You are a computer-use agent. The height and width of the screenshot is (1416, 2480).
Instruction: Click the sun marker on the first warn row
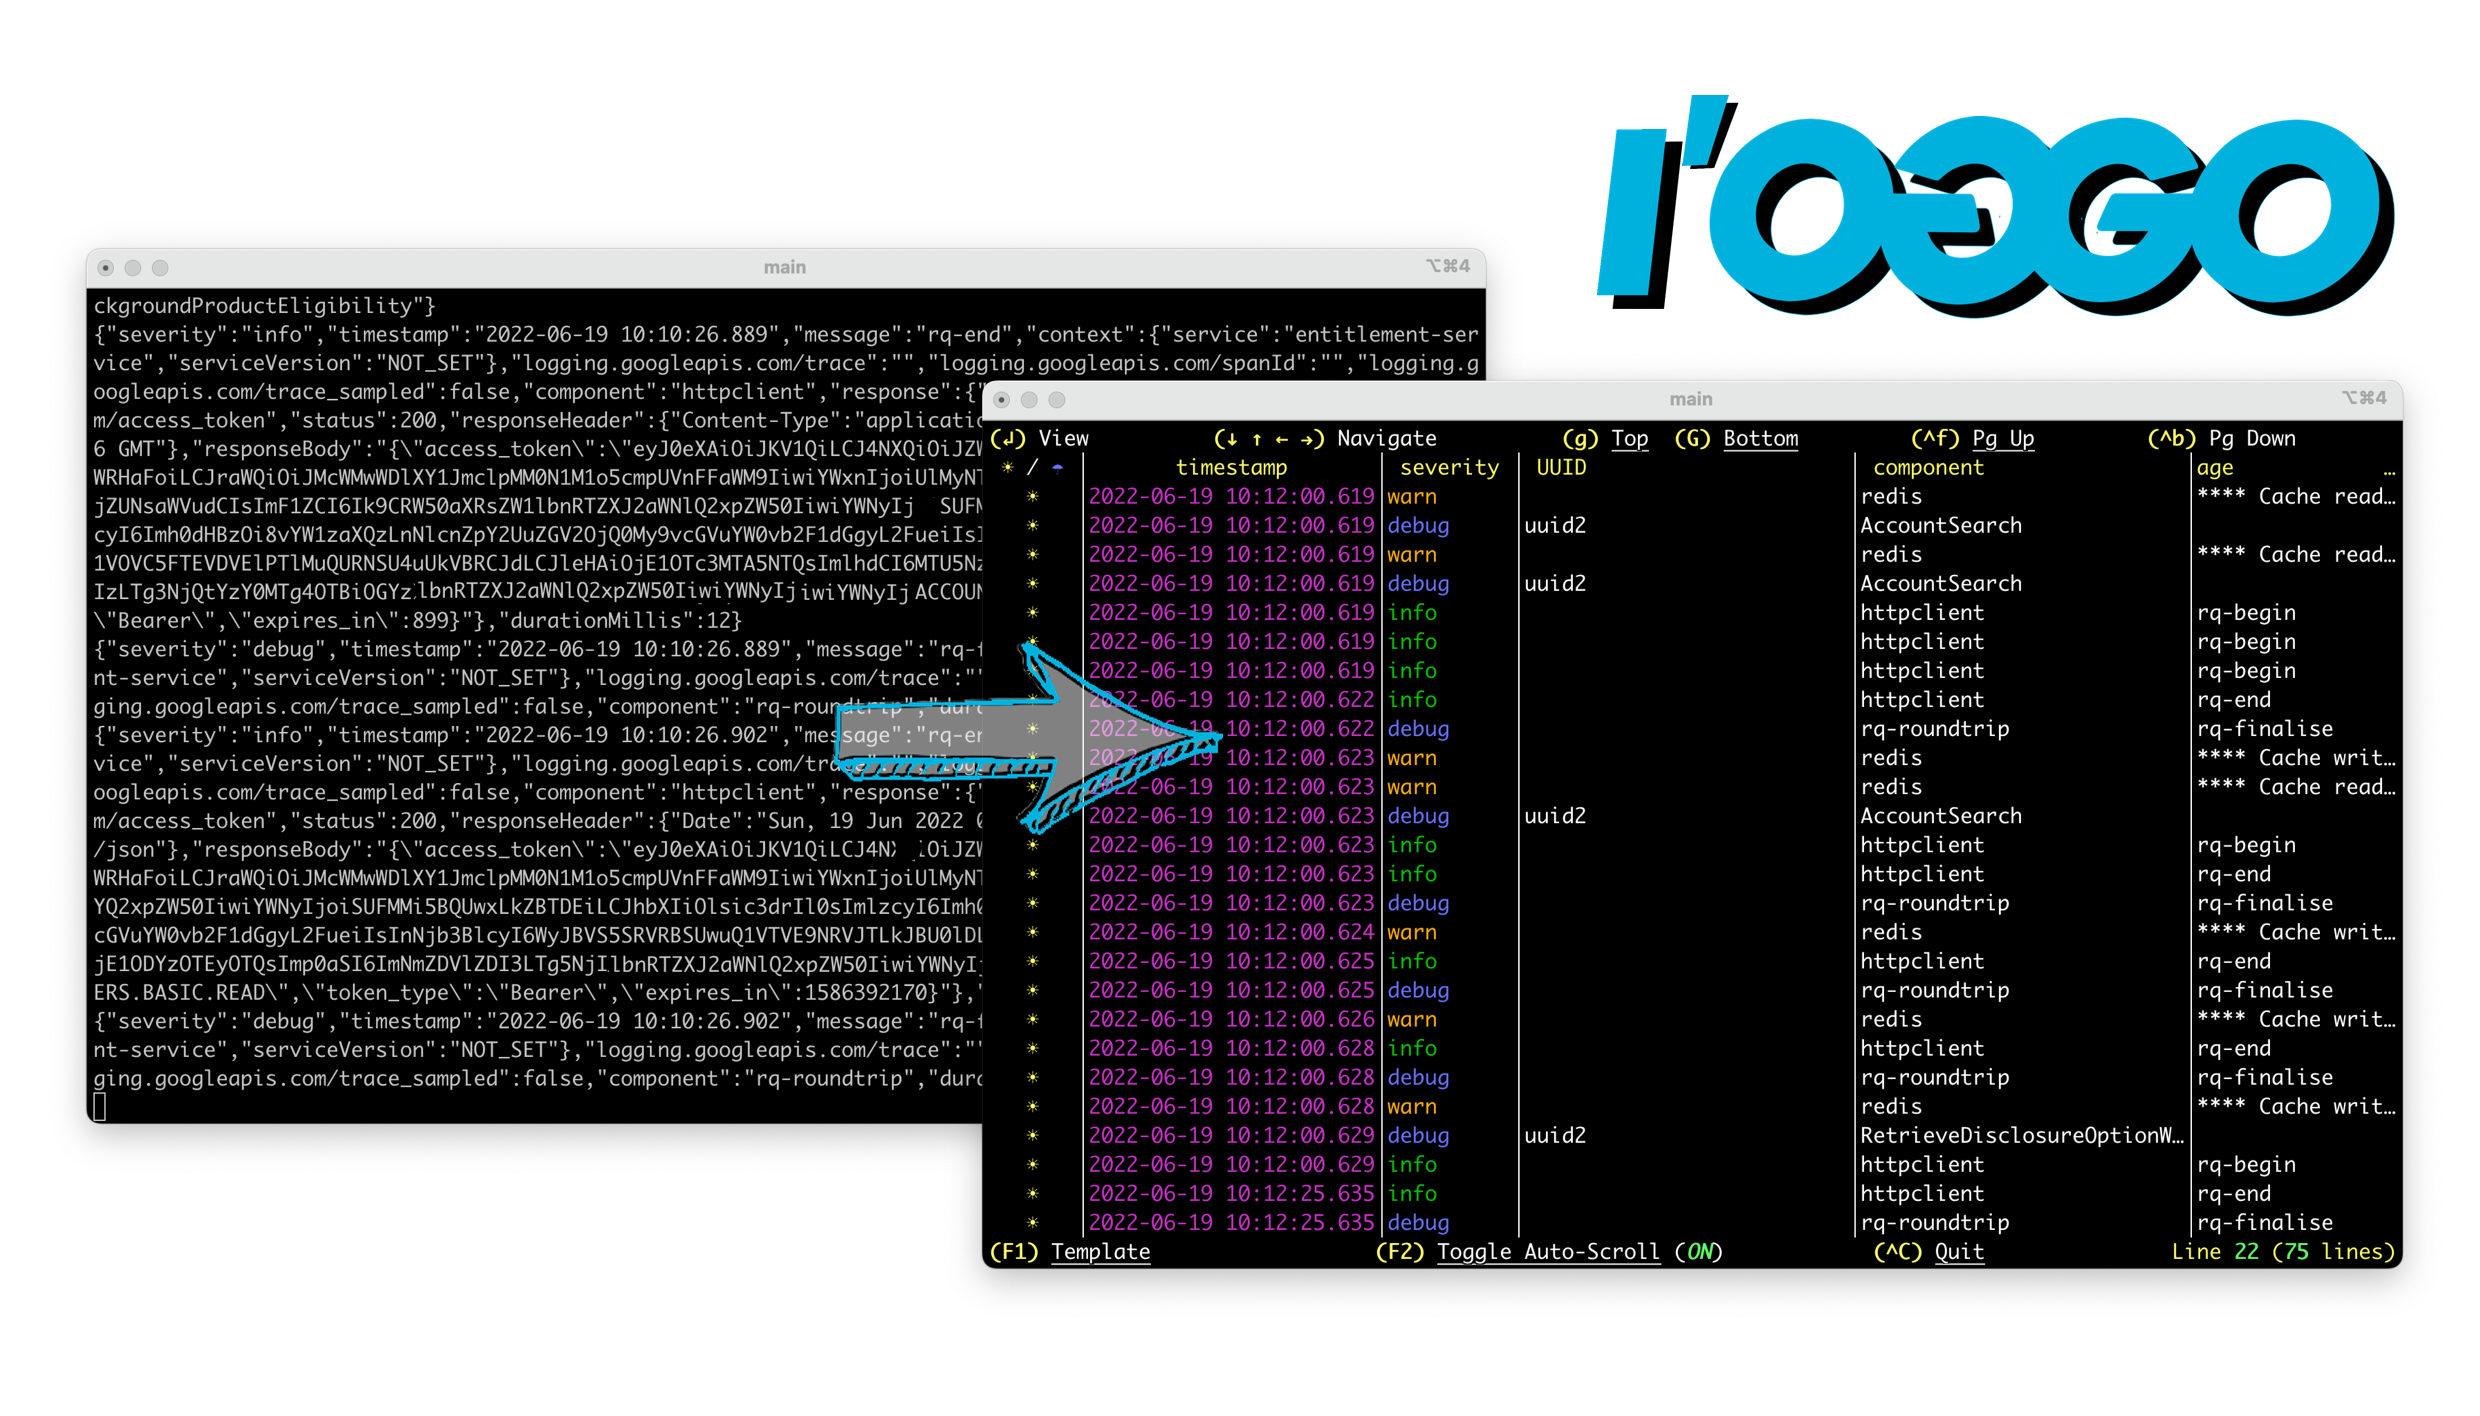click(1032, 496)
